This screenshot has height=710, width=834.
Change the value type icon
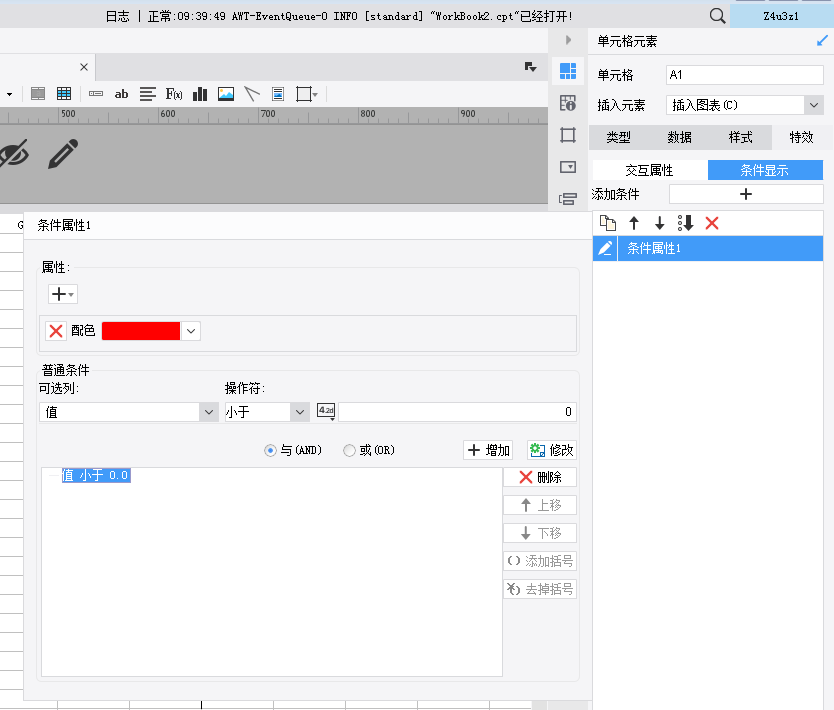point(326,412)
